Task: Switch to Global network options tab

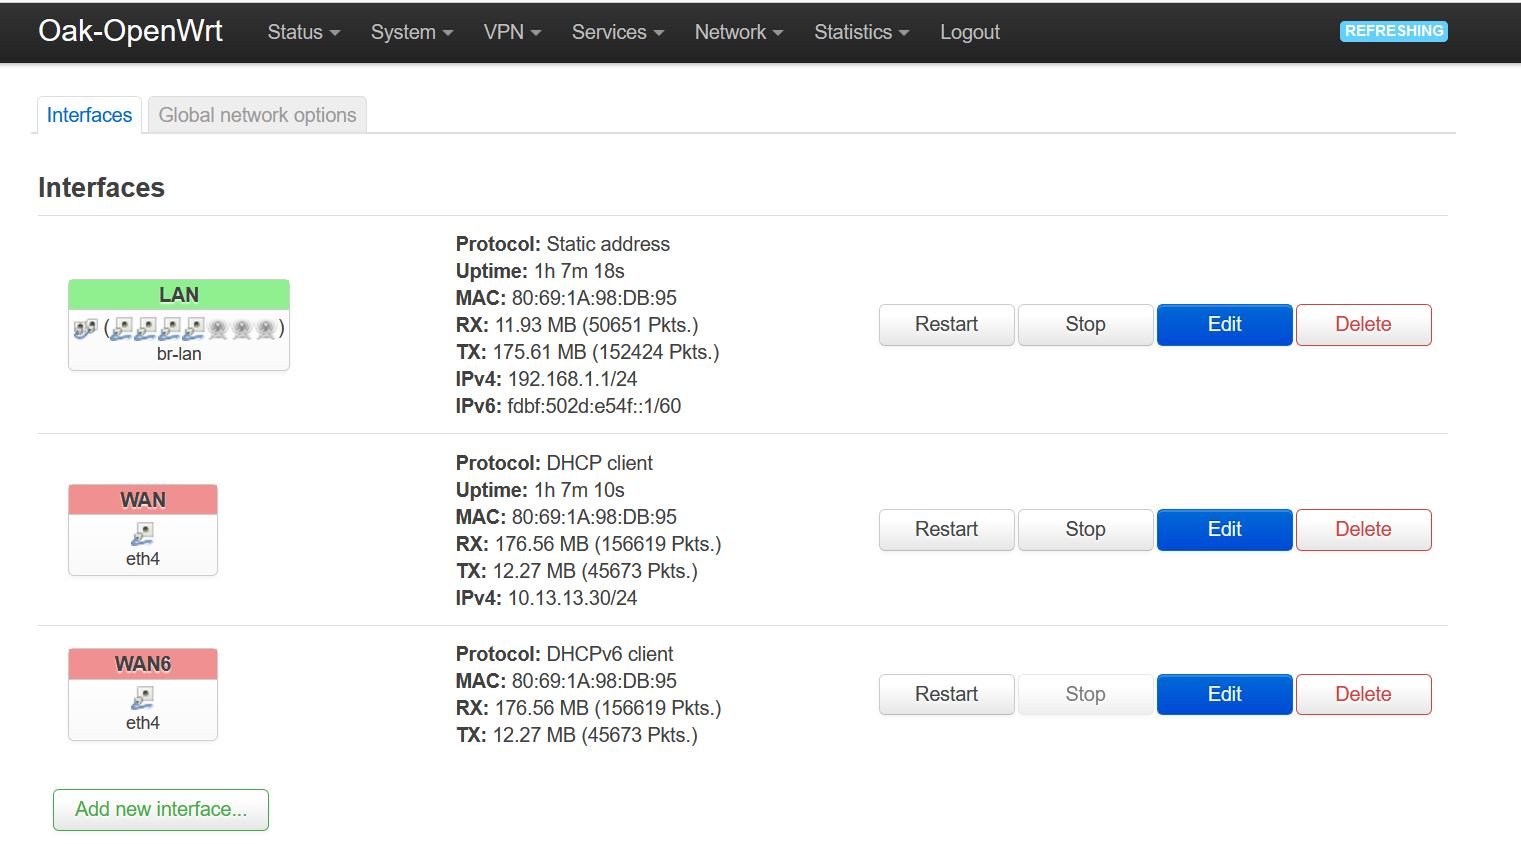Action: point(257,115)
